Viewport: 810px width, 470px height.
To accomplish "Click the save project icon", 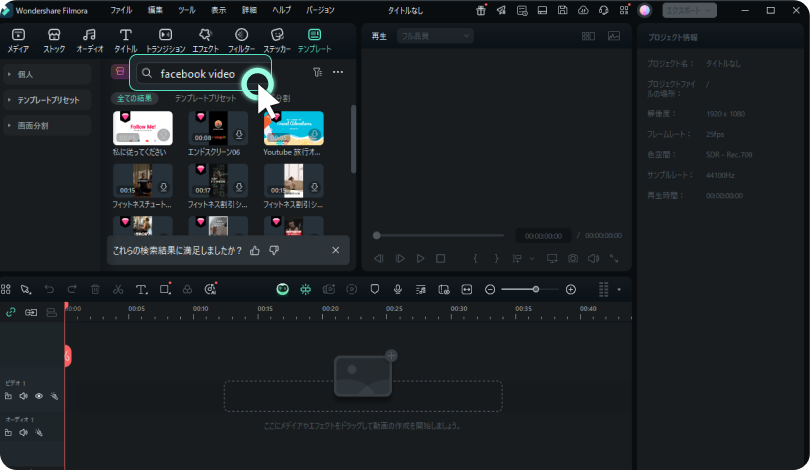I will coord(563,10).
